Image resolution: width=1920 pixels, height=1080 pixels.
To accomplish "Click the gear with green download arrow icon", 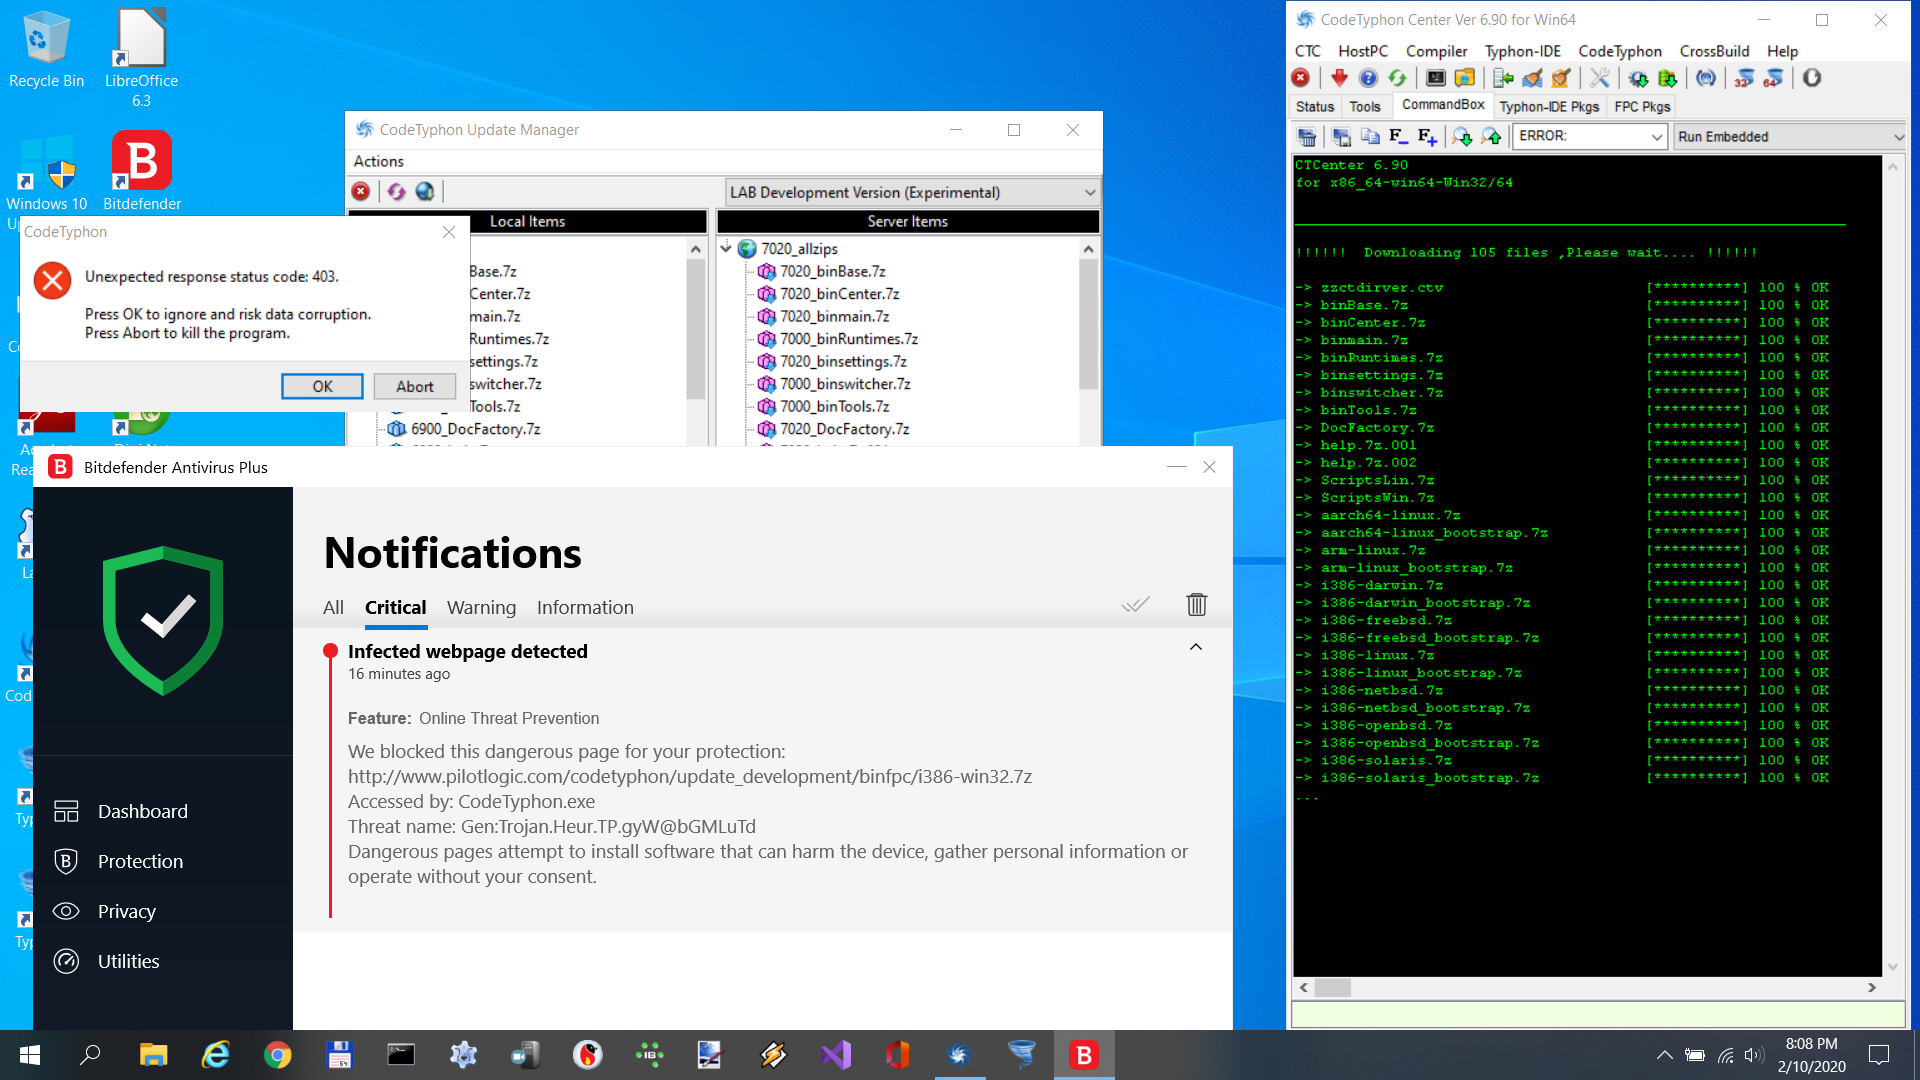I will [x=1638, y=78].
